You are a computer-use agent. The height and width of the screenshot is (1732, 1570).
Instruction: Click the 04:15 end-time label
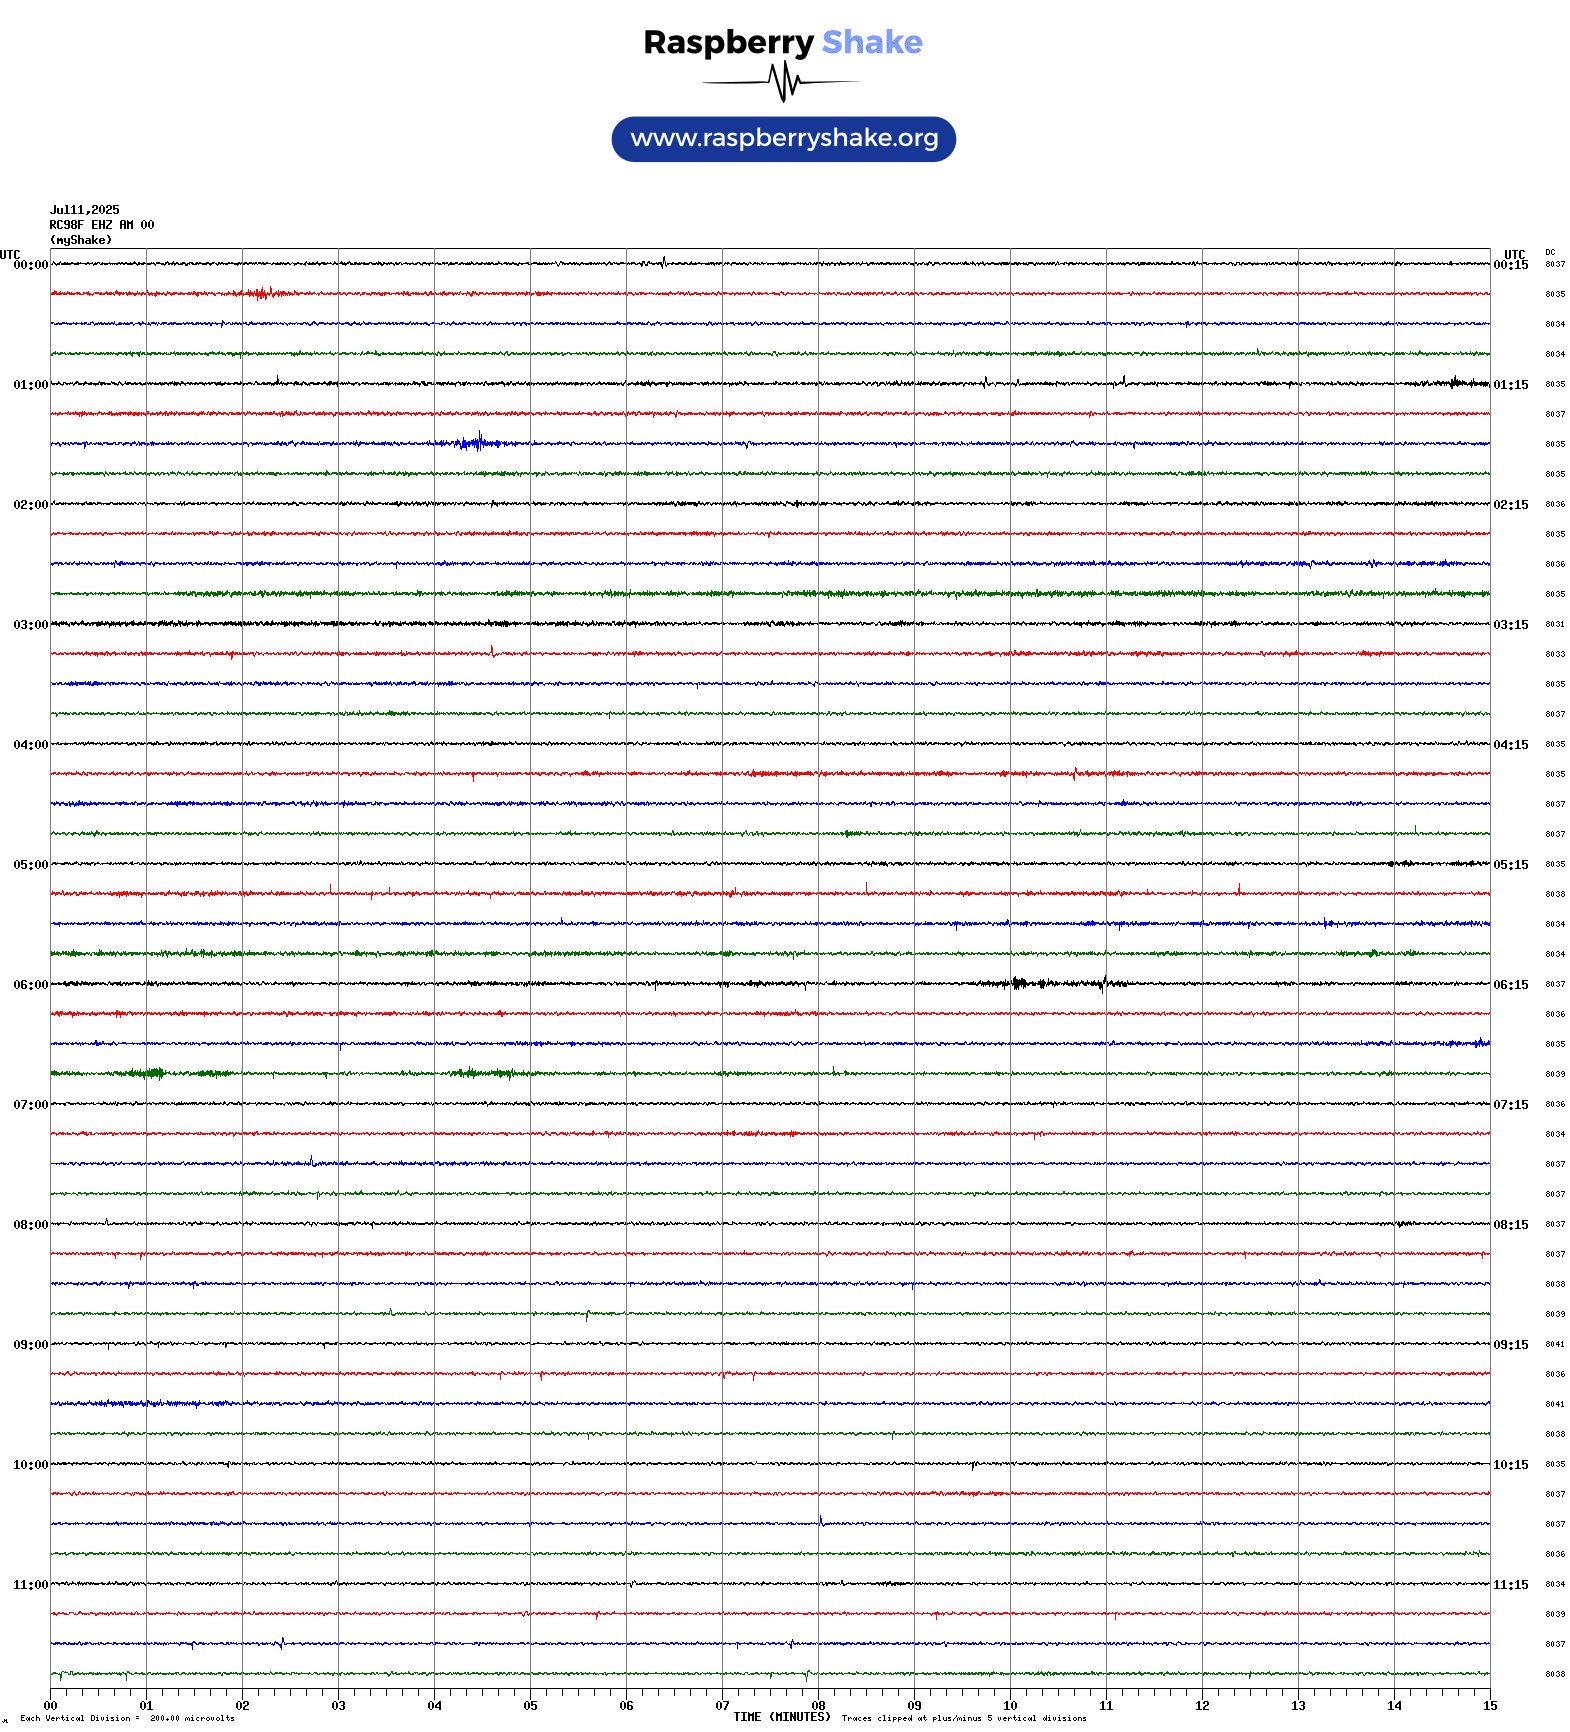coord(1511,745)
